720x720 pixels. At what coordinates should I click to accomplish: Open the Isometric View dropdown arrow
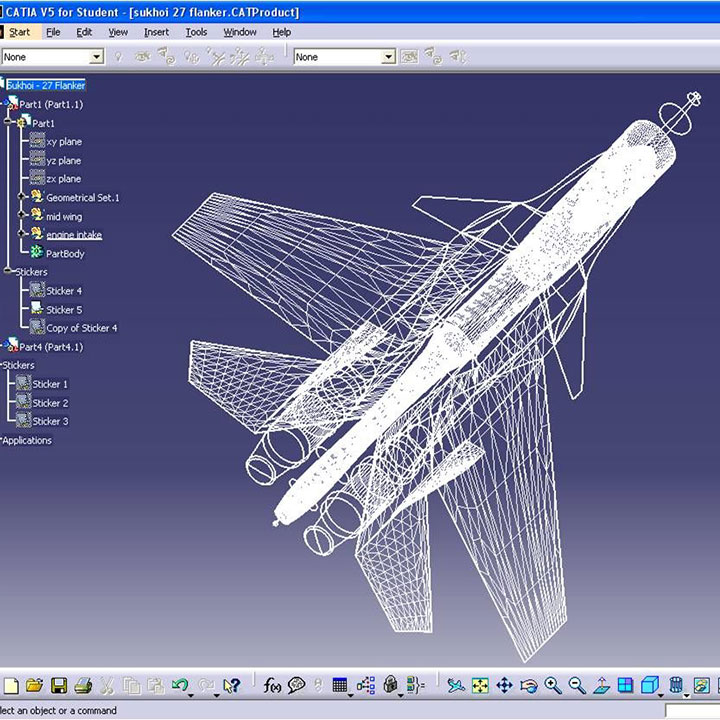tap(661, 695)
